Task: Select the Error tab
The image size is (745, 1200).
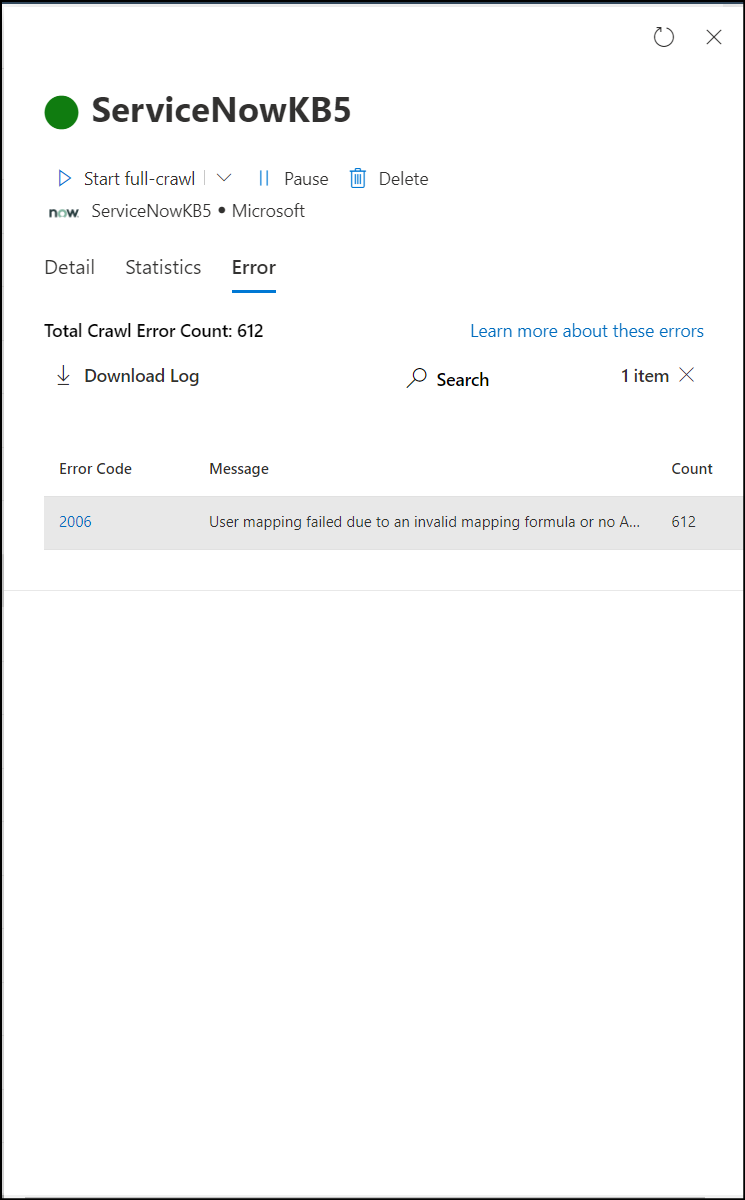Action: (254, 267)
